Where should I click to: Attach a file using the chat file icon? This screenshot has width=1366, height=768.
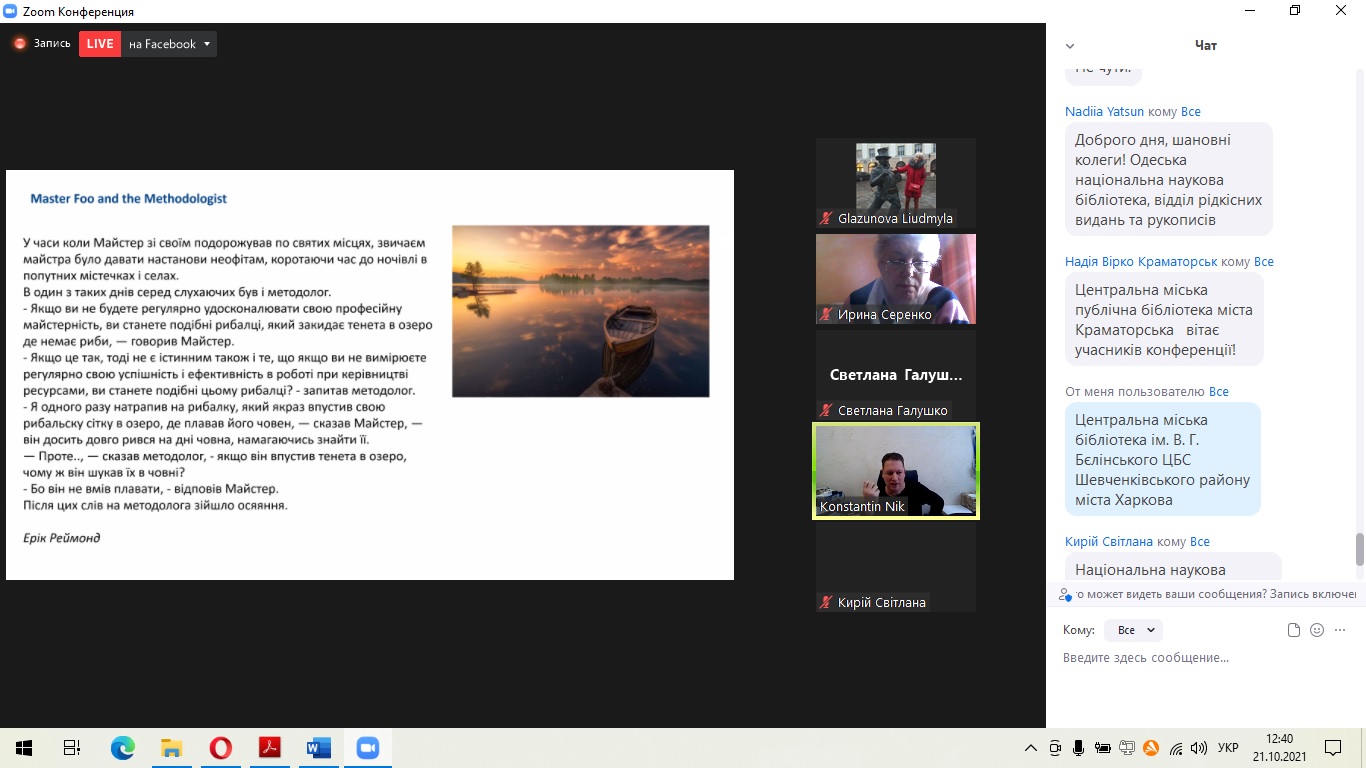pyautogui.click(x=1294, y=630)
